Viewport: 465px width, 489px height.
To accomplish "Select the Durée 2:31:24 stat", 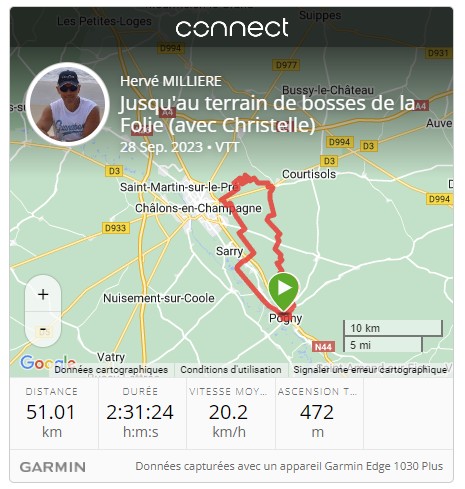I will click(140, 413).
